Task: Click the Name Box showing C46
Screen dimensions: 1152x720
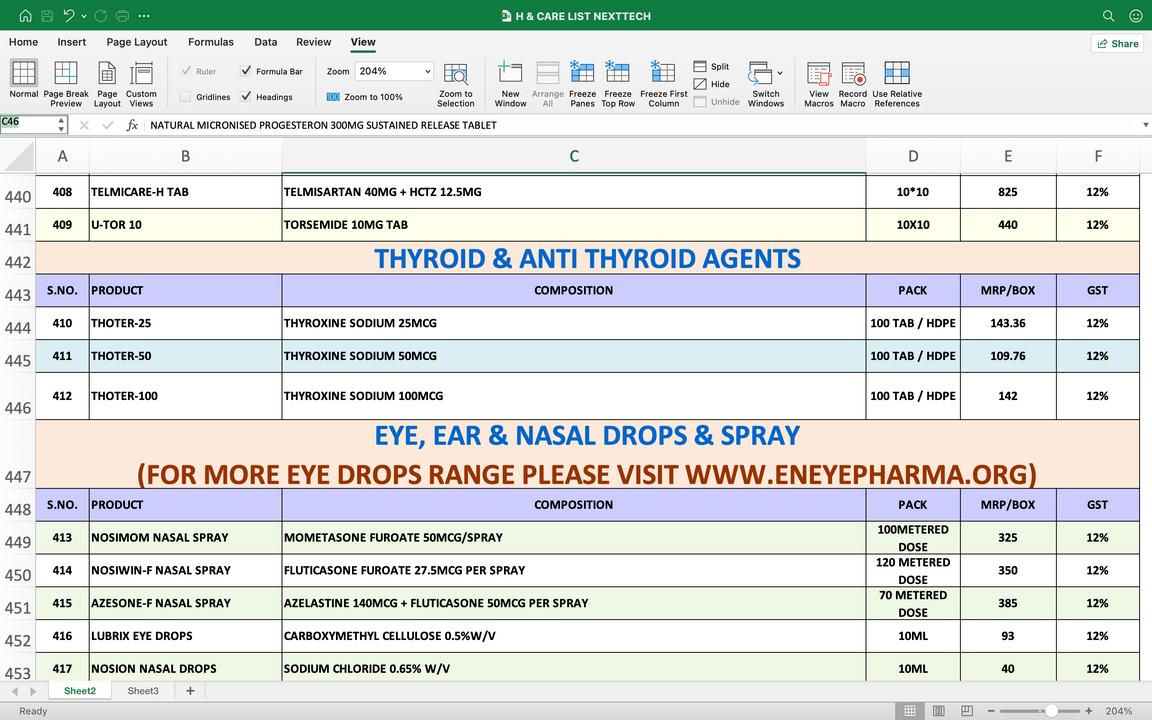Action: (x=28, y=123)
